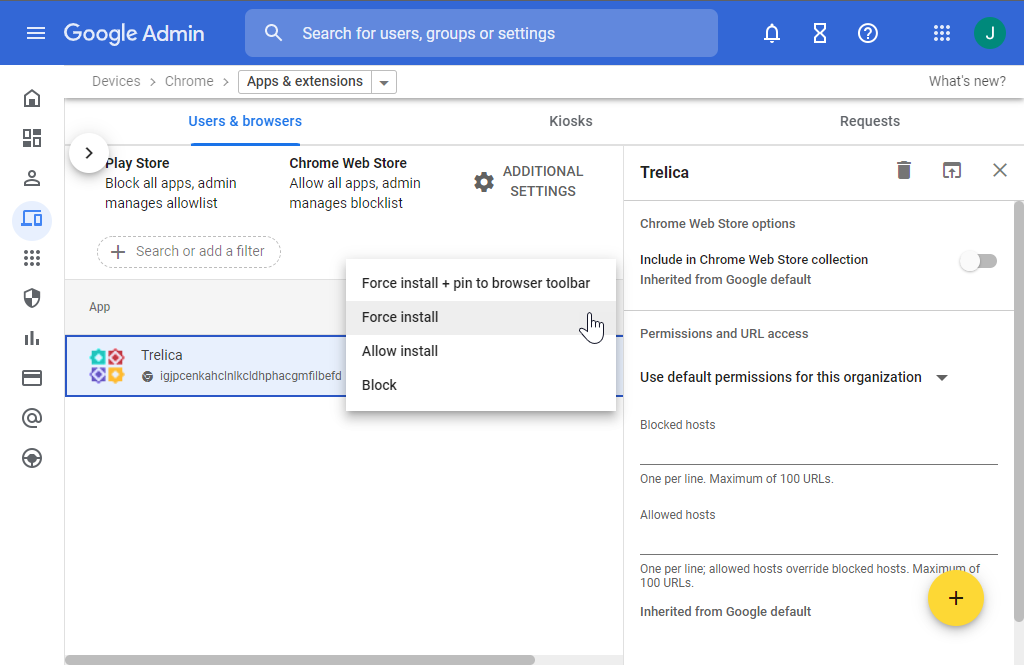Open Billing card icon in sidebar
Viewport: 1024px width, 665px height.
32,378
